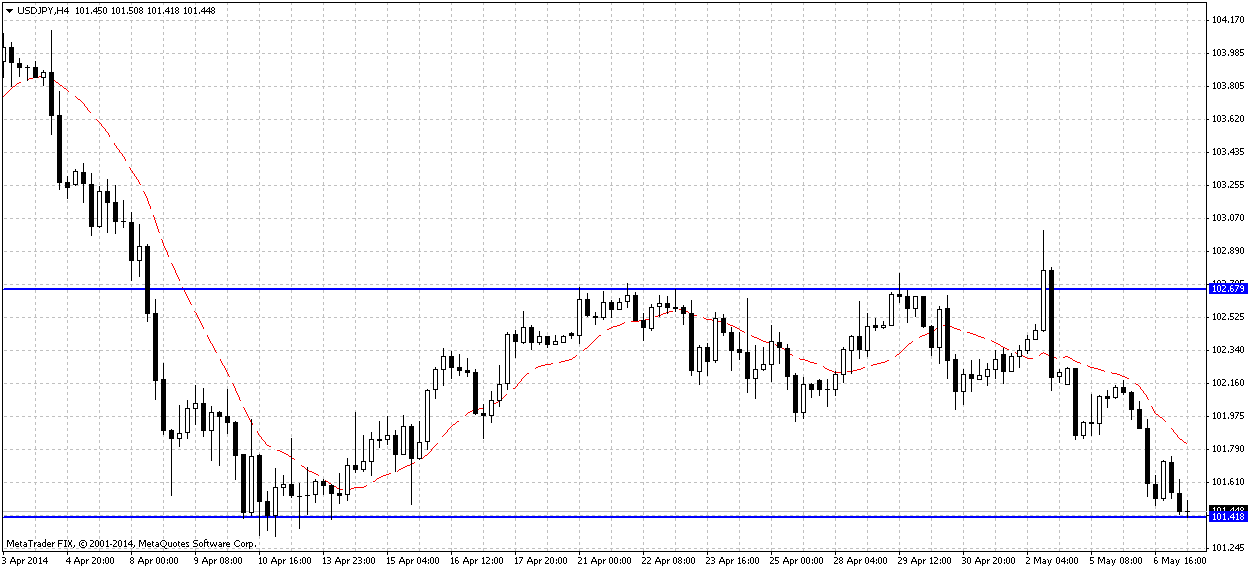
Task: Click the 102.160 price axis label
Action: click(x=1226, y=383)
